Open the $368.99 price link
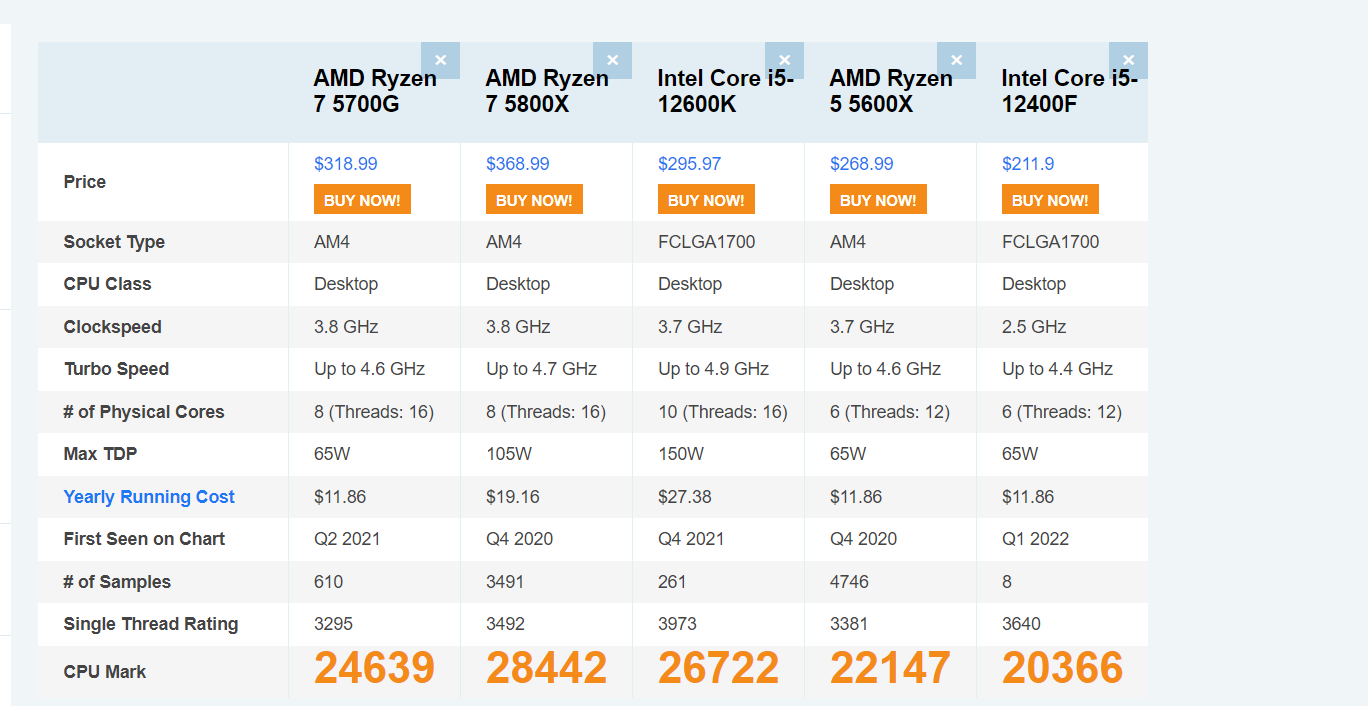The image size is (1368, 706). [x=518, y=164]
